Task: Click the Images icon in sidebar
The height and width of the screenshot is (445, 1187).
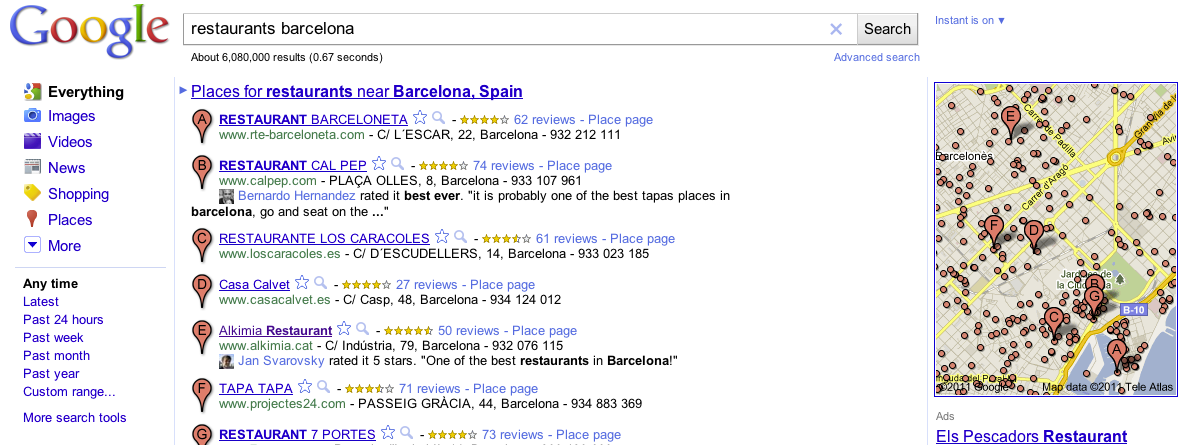Action: point(32,116)
